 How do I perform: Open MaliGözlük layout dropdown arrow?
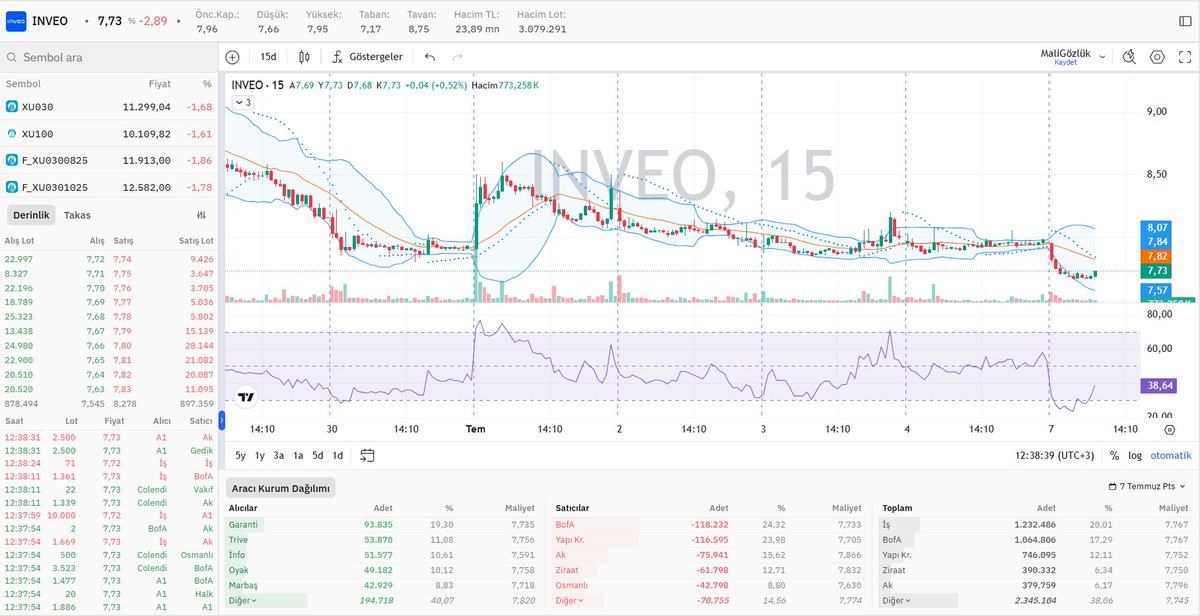[x=1102, y=57]
